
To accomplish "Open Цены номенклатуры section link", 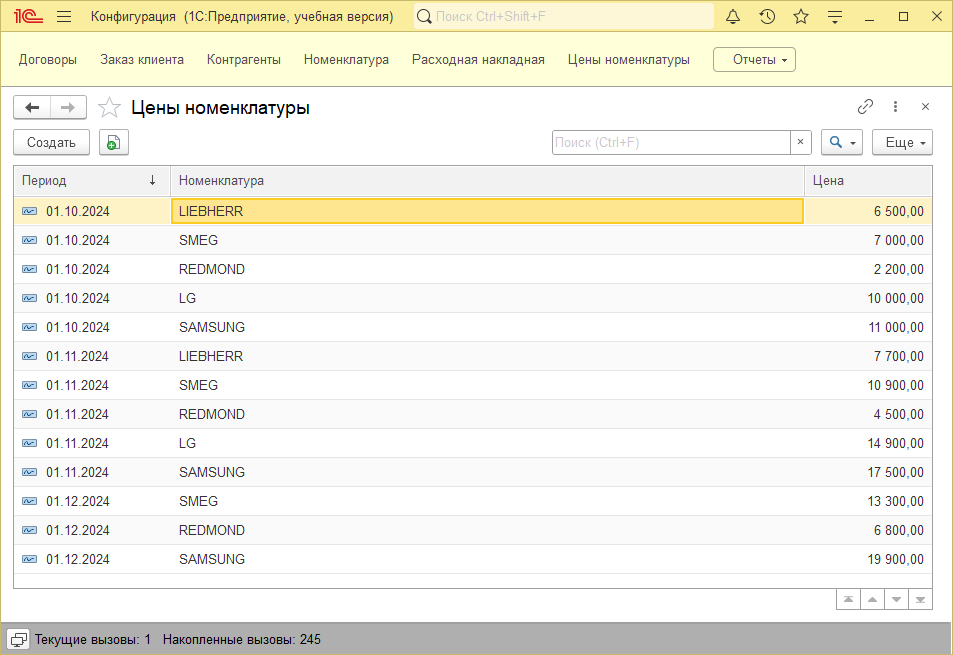I will click(x=628, y=60).
